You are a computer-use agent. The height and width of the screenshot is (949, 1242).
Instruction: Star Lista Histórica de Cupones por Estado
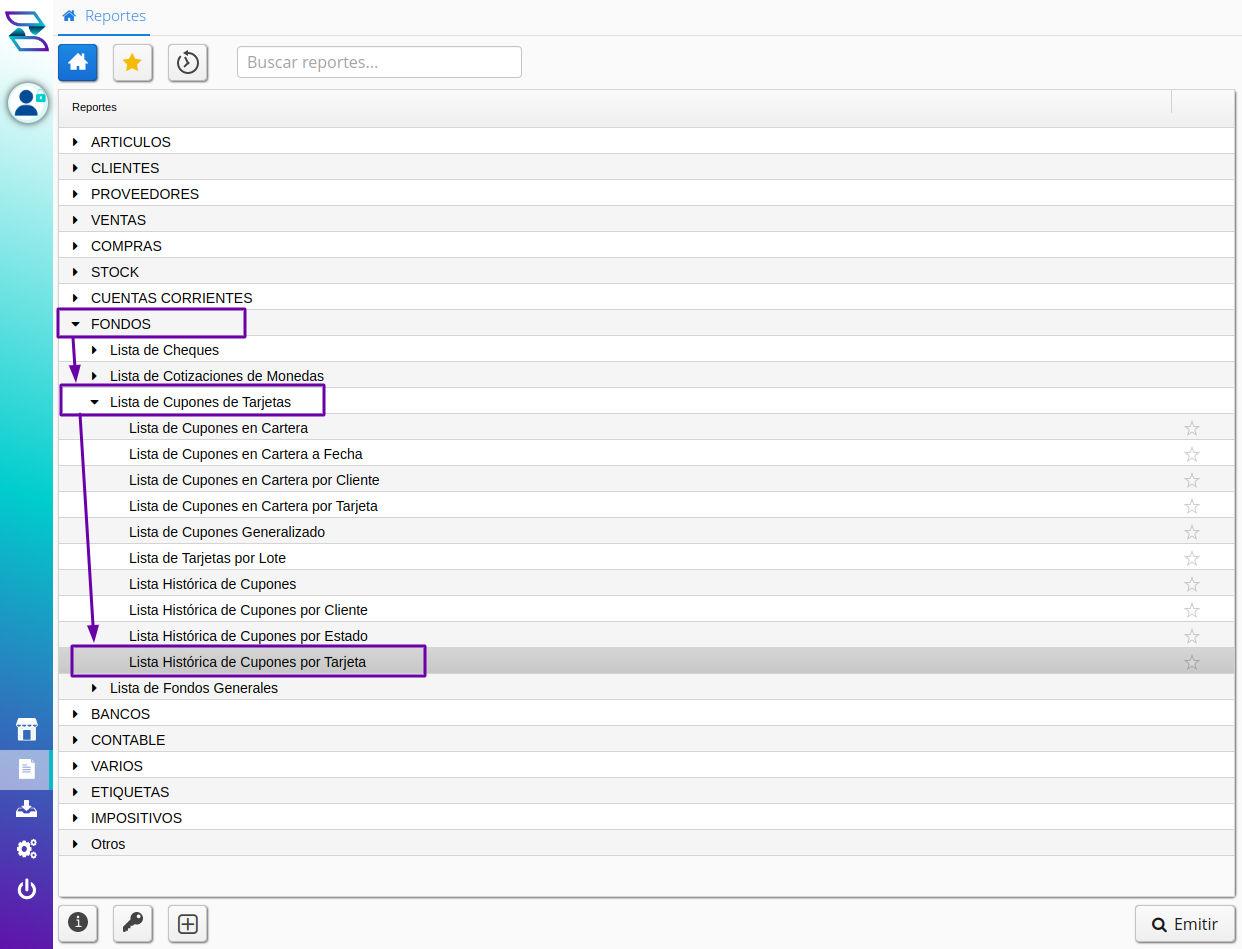click(x=1192, y=636)
